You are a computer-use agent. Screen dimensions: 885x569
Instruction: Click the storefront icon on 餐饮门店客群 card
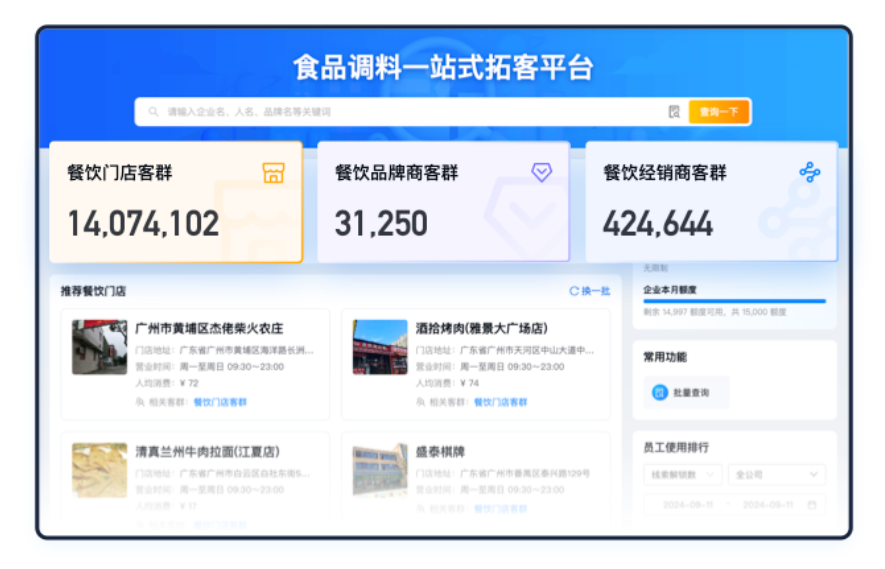coord(274,173)
